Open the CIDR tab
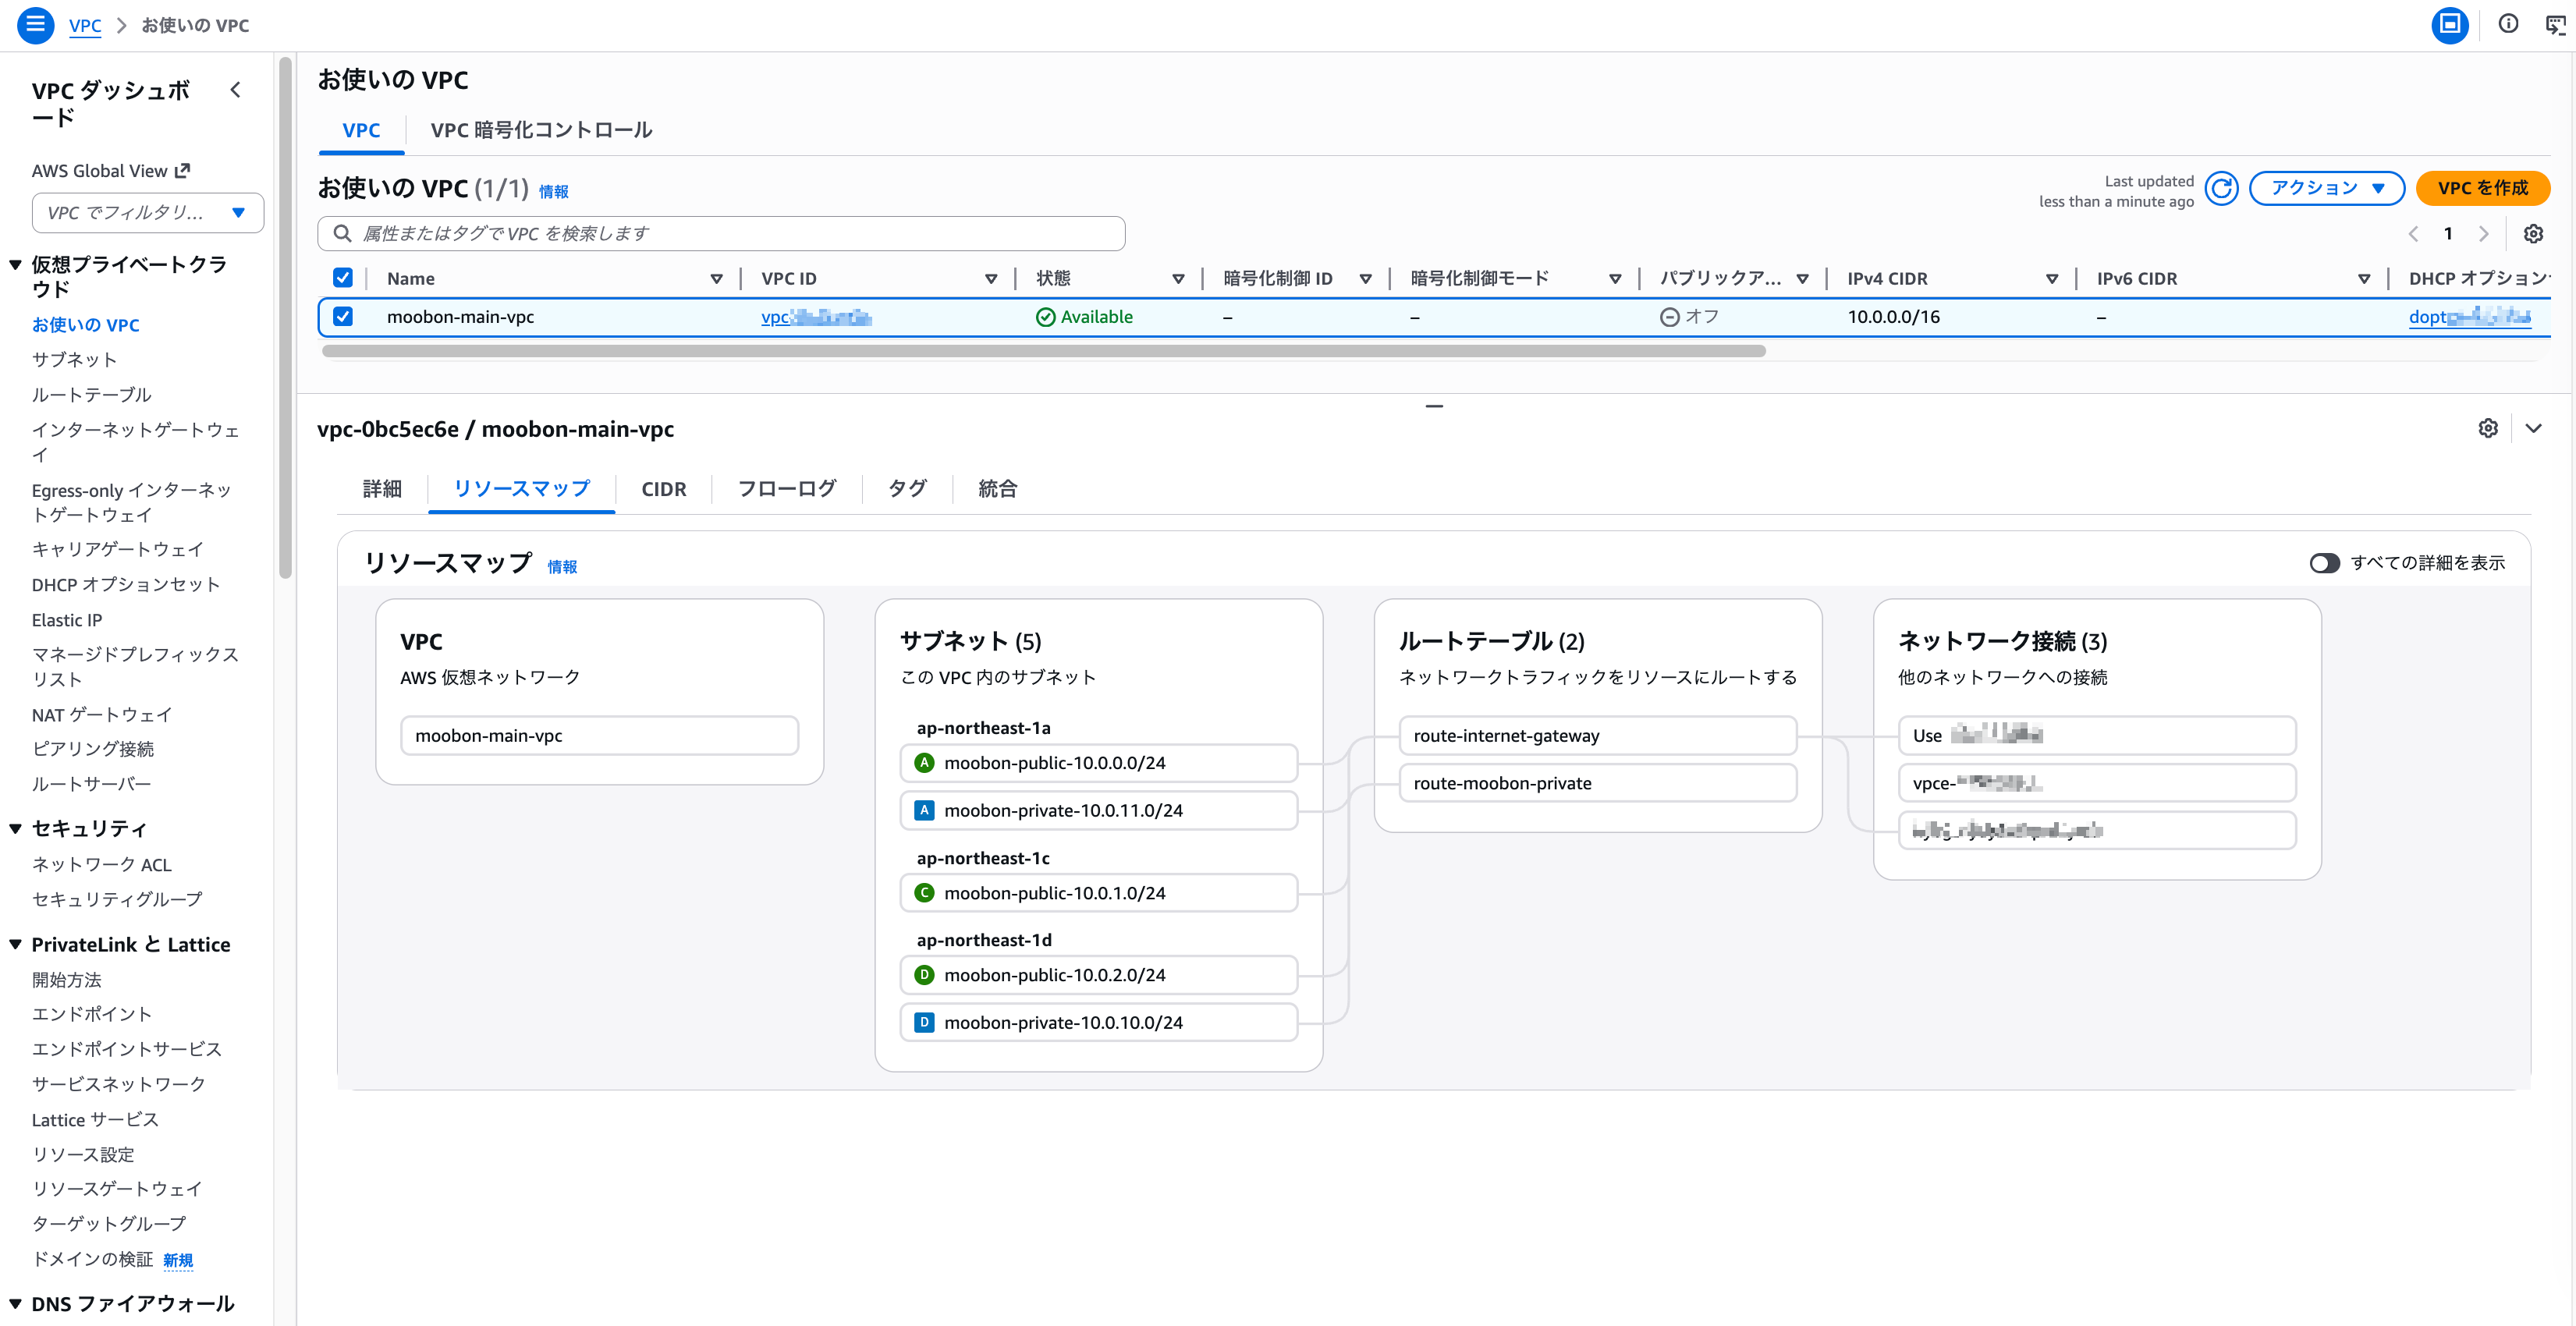Screen dimensions: 2576x1326 pos(664,489)
